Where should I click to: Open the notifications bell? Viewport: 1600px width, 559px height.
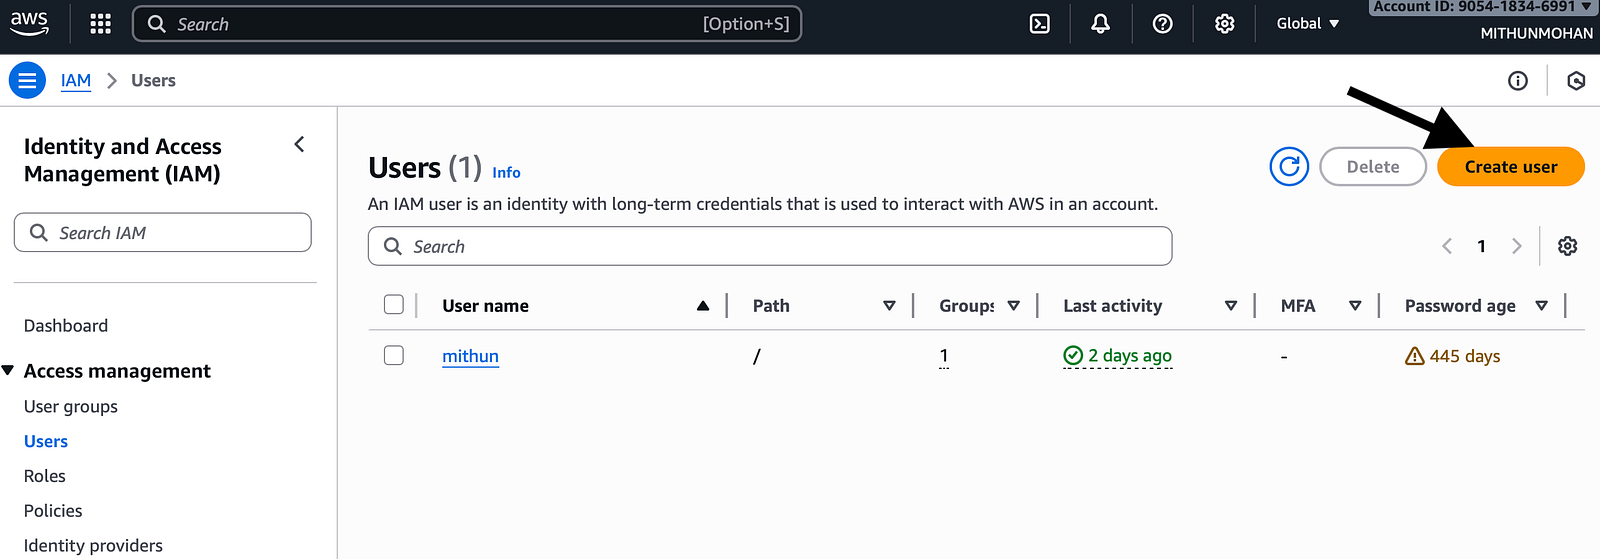[x=1100, y=24]
